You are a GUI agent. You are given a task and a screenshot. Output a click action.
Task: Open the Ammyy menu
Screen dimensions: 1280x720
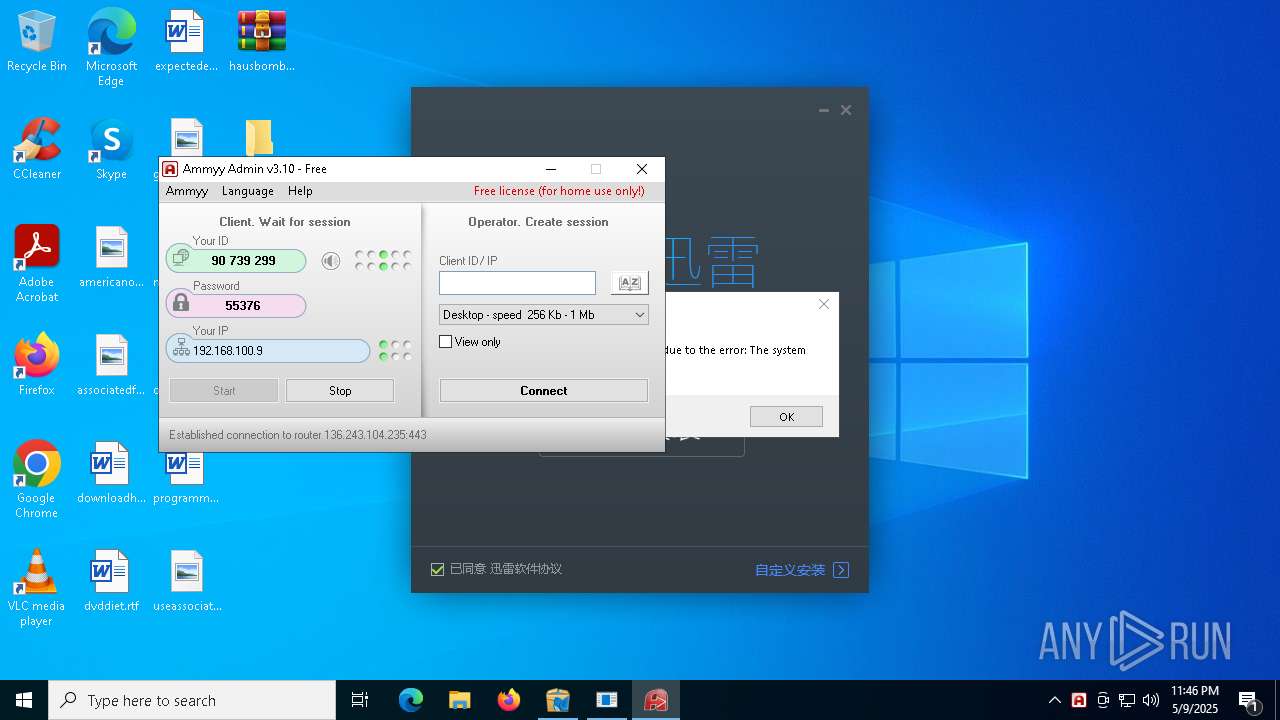[x=187, y=191]
